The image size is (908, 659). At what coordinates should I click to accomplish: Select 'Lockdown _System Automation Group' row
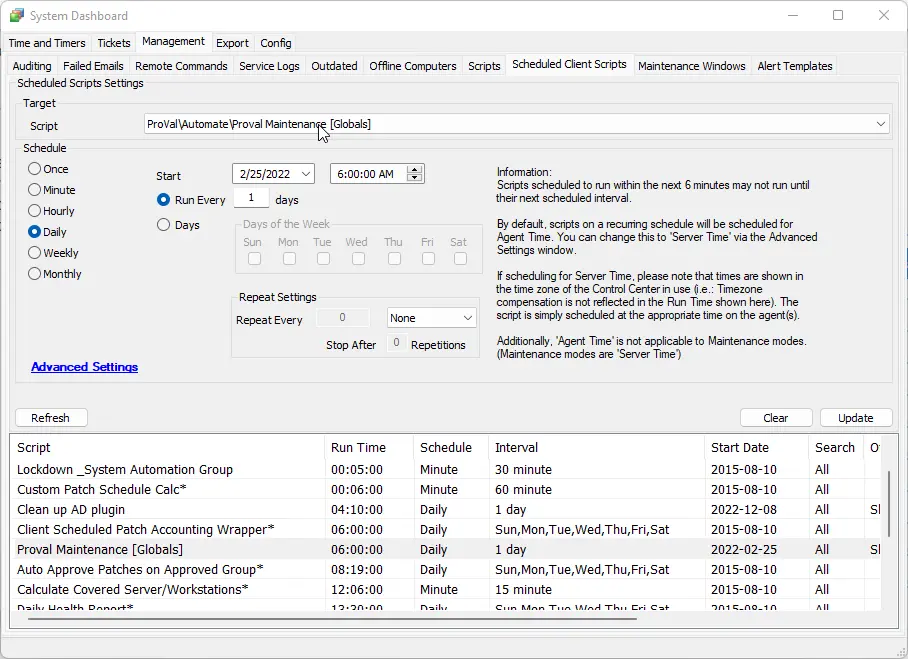446,469
